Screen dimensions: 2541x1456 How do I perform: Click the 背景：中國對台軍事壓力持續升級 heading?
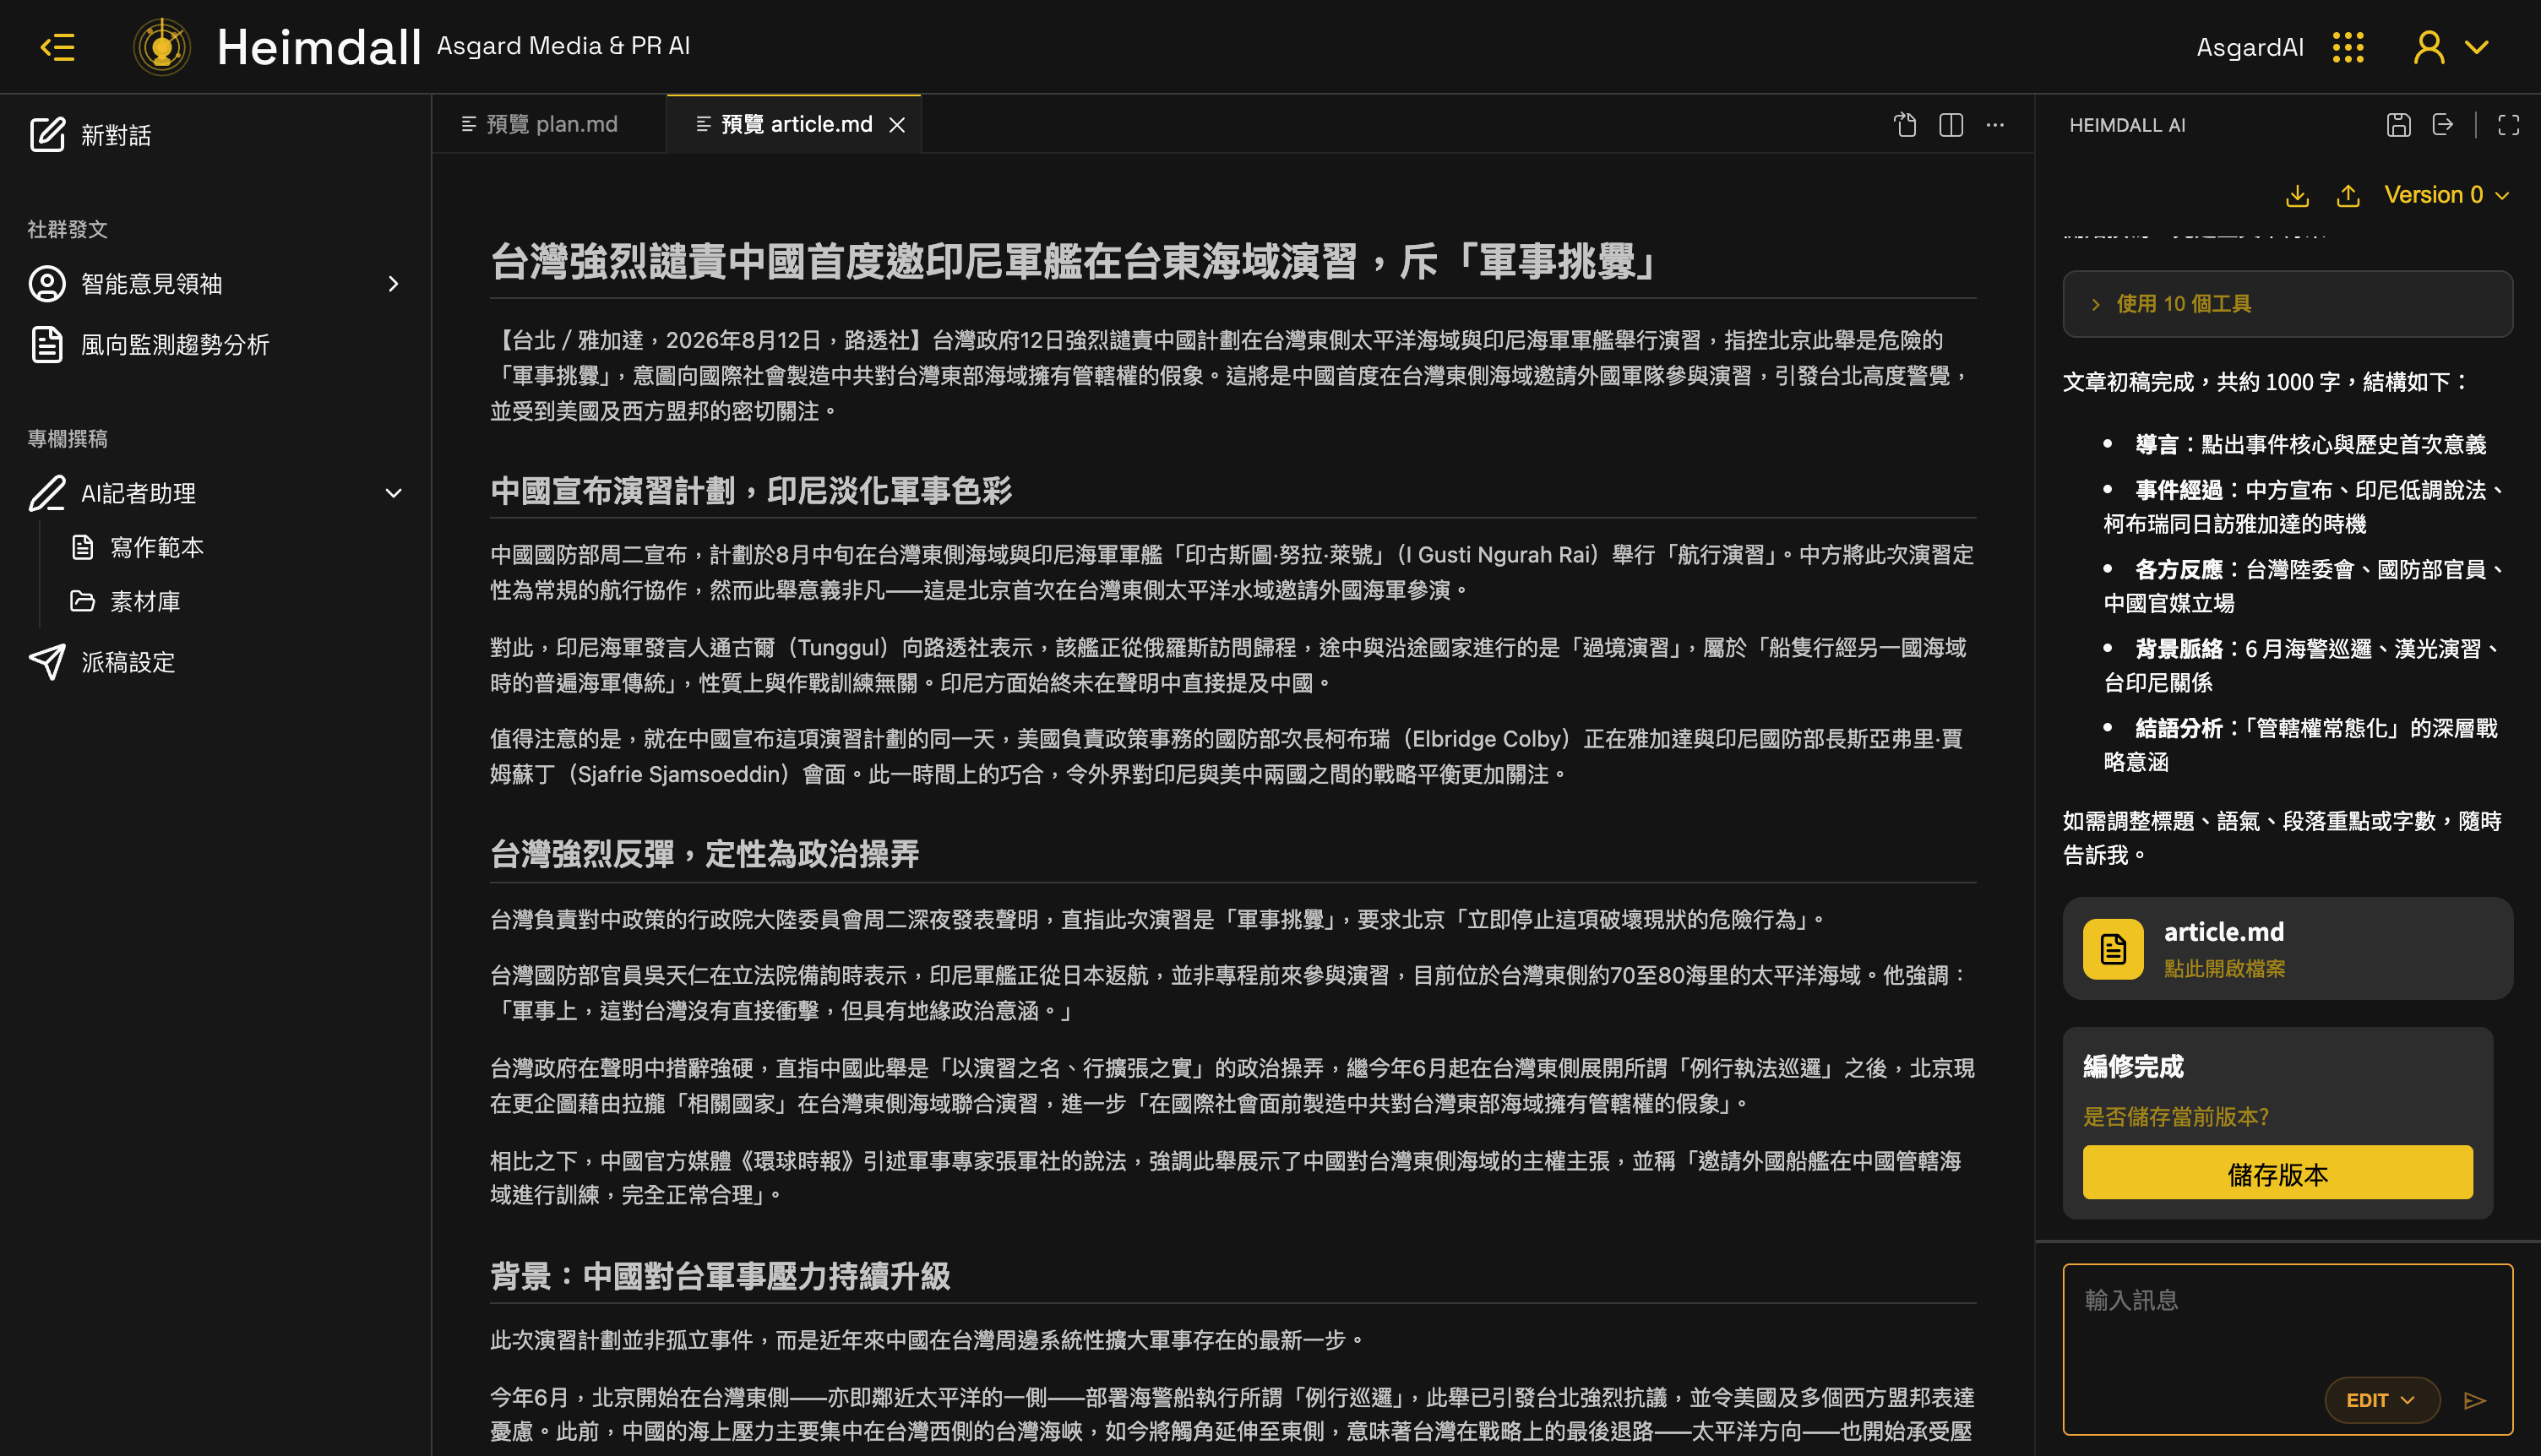(x=720, y=1276)
